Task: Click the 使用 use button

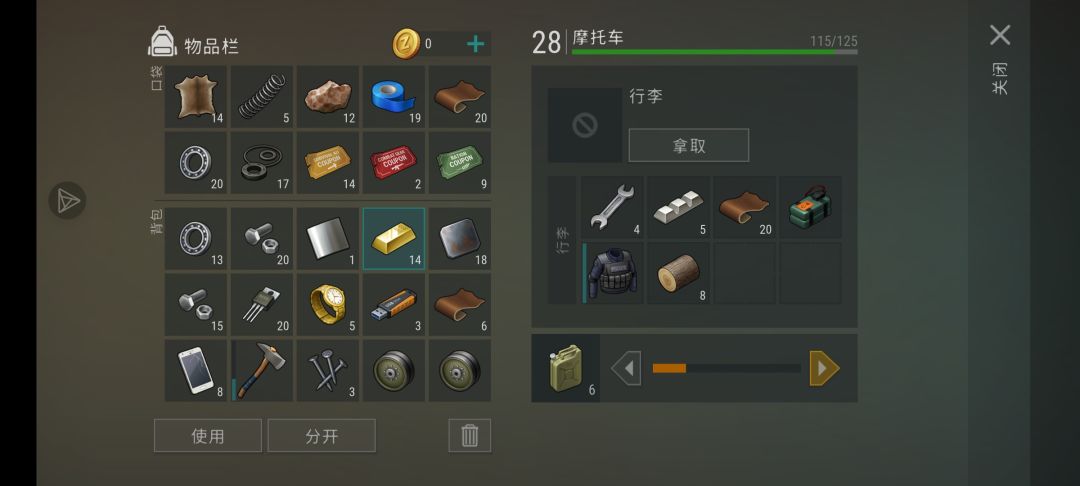Action: pos(208,436)
